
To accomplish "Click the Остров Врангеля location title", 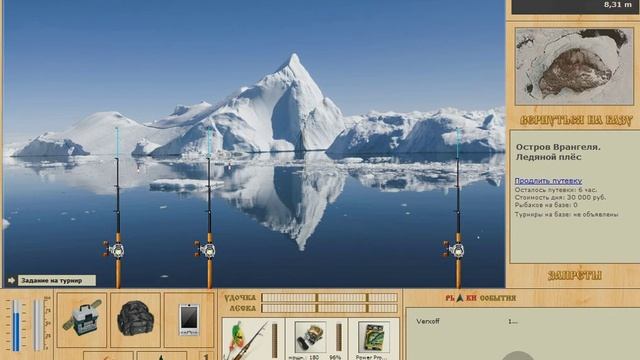I will [558, 147].
